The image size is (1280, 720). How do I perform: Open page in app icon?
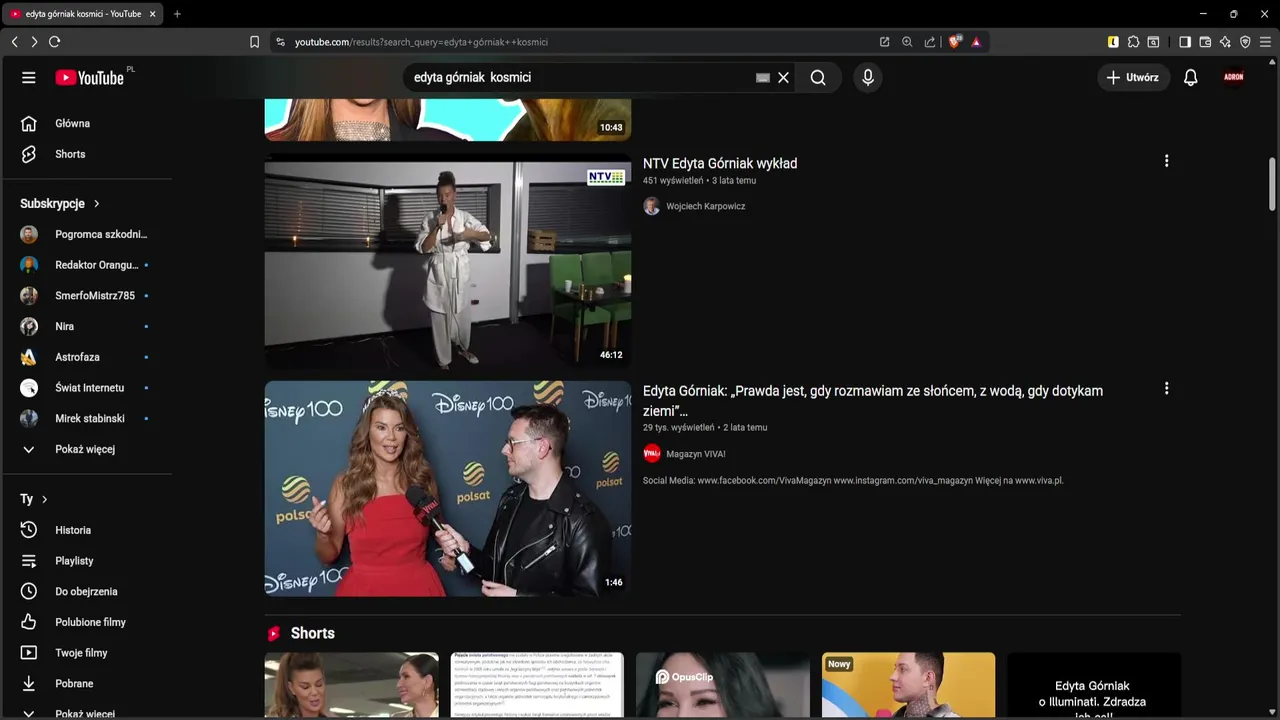coord(885,42)
